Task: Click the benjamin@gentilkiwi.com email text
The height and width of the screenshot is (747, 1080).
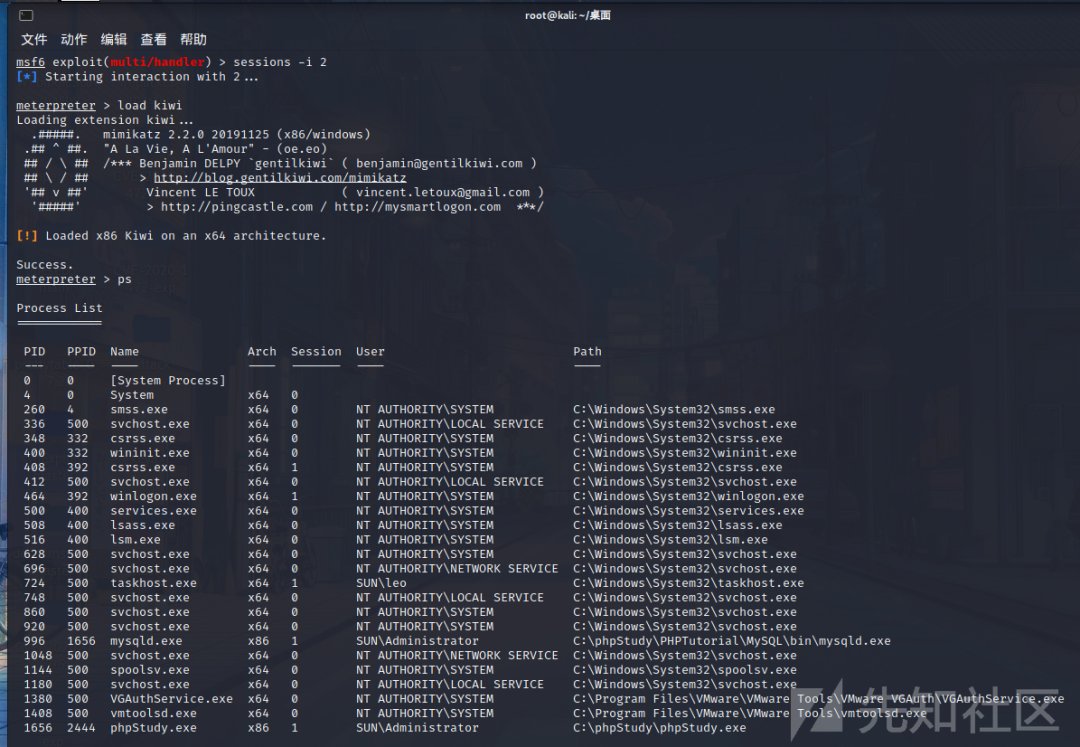Action: 439,163
